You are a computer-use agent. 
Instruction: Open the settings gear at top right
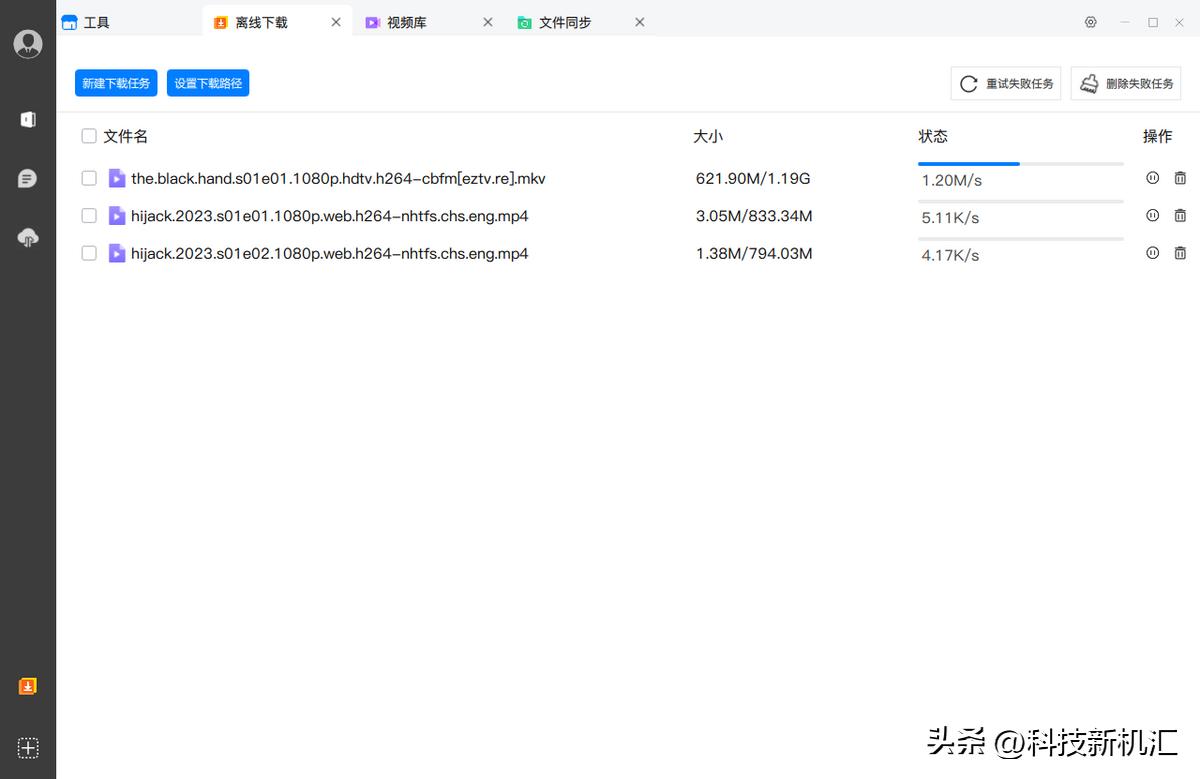1090,21
